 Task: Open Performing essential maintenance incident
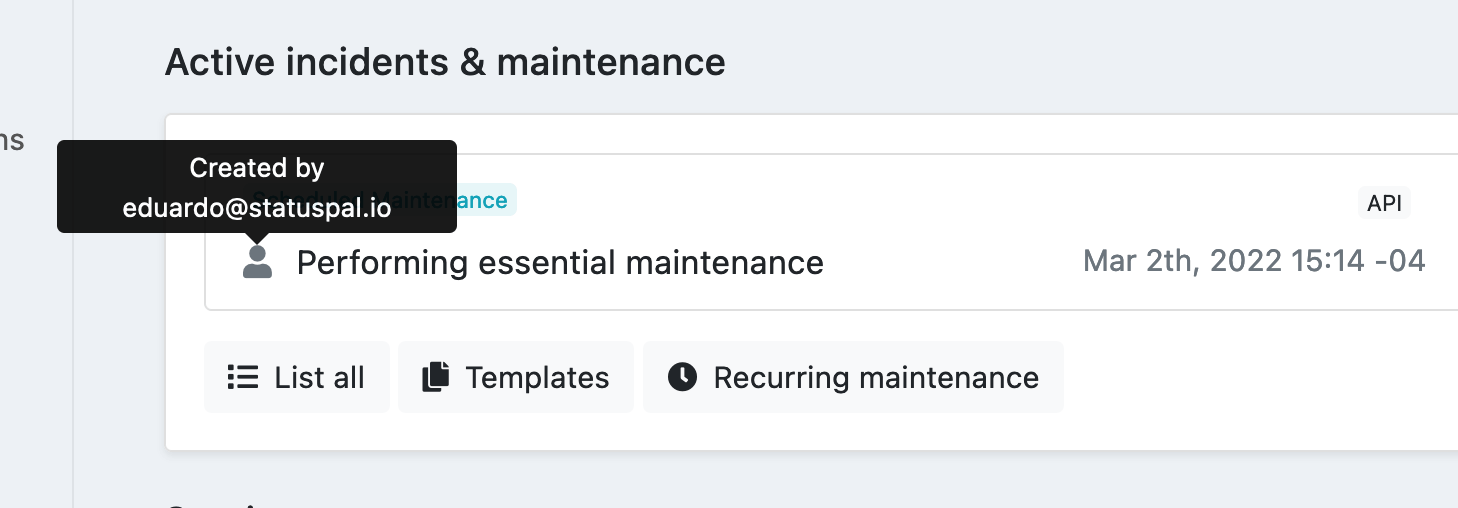(x=560, y=263)
